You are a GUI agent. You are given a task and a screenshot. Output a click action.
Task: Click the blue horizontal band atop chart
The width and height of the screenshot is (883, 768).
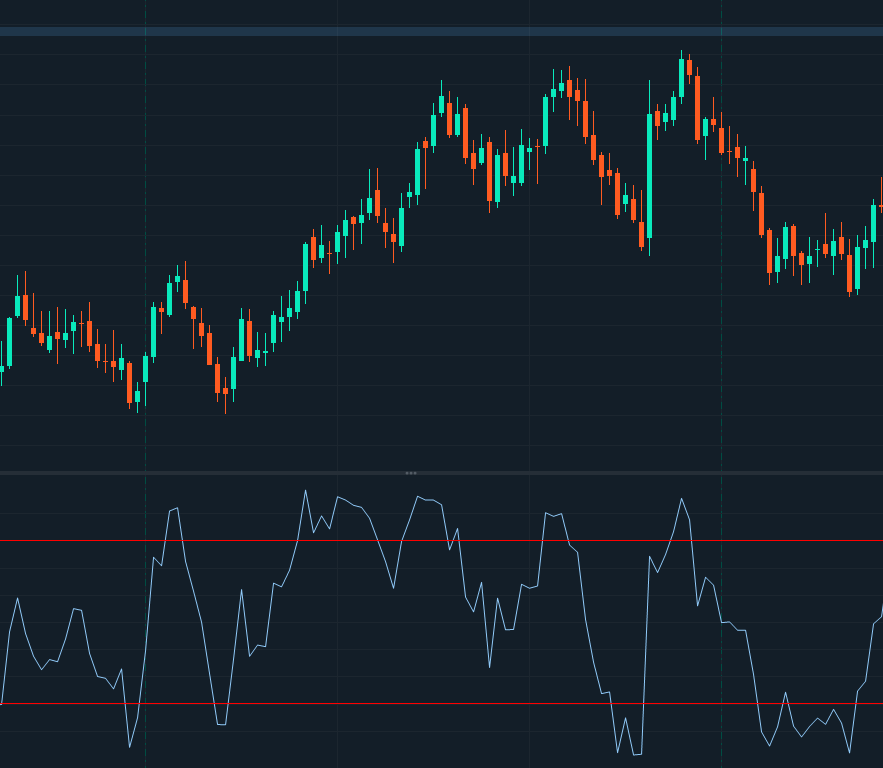pos(440,31)
